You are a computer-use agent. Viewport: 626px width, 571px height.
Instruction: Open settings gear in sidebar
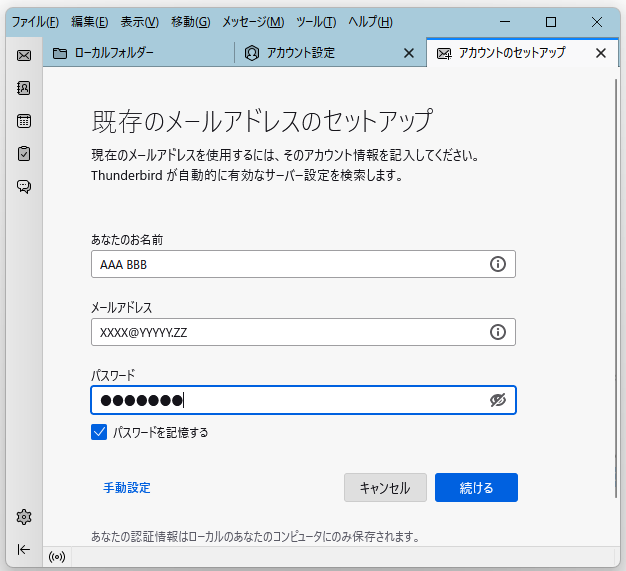click(x=24, y=517)
